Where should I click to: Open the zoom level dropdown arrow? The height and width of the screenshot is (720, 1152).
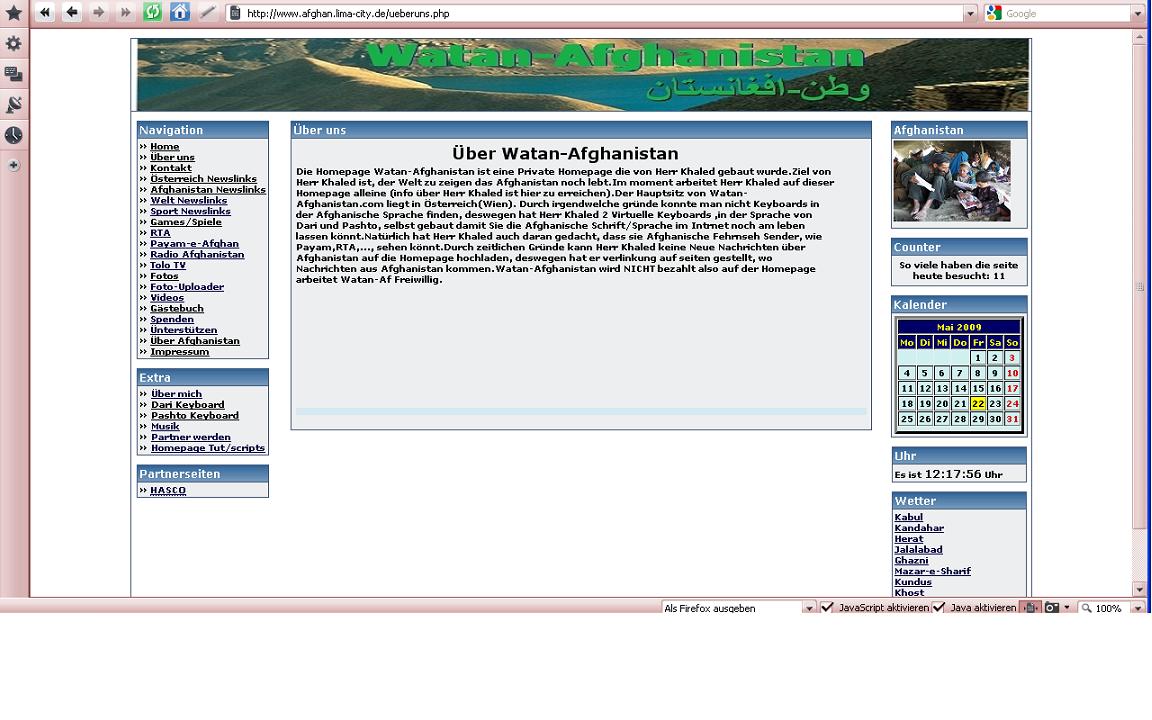pos(1137,608)
